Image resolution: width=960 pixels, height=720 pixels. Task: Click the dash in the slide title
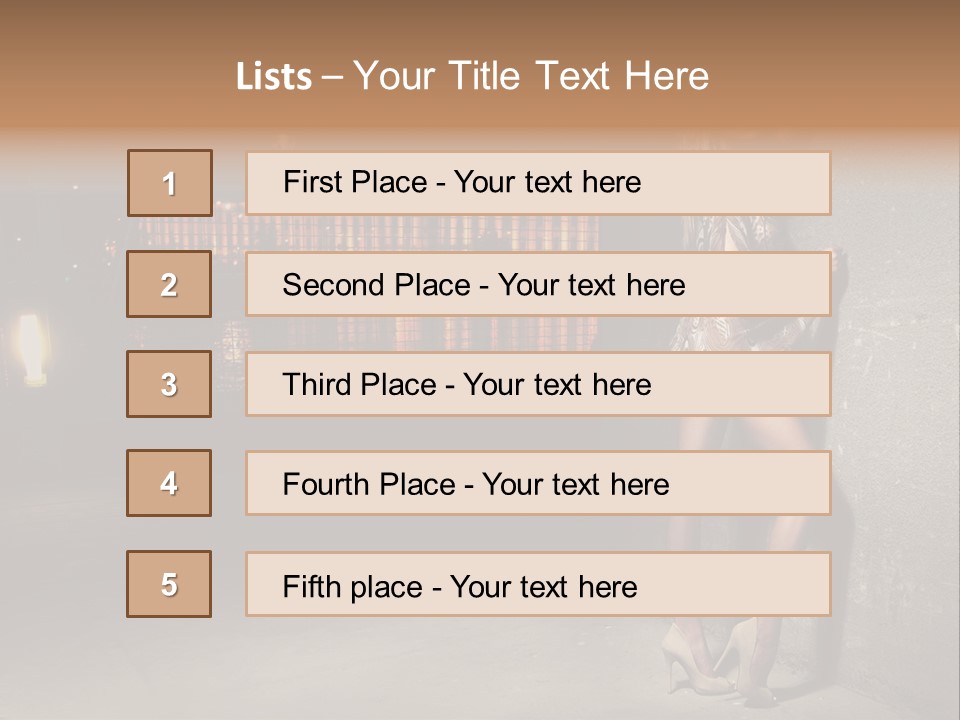[332, 77]
